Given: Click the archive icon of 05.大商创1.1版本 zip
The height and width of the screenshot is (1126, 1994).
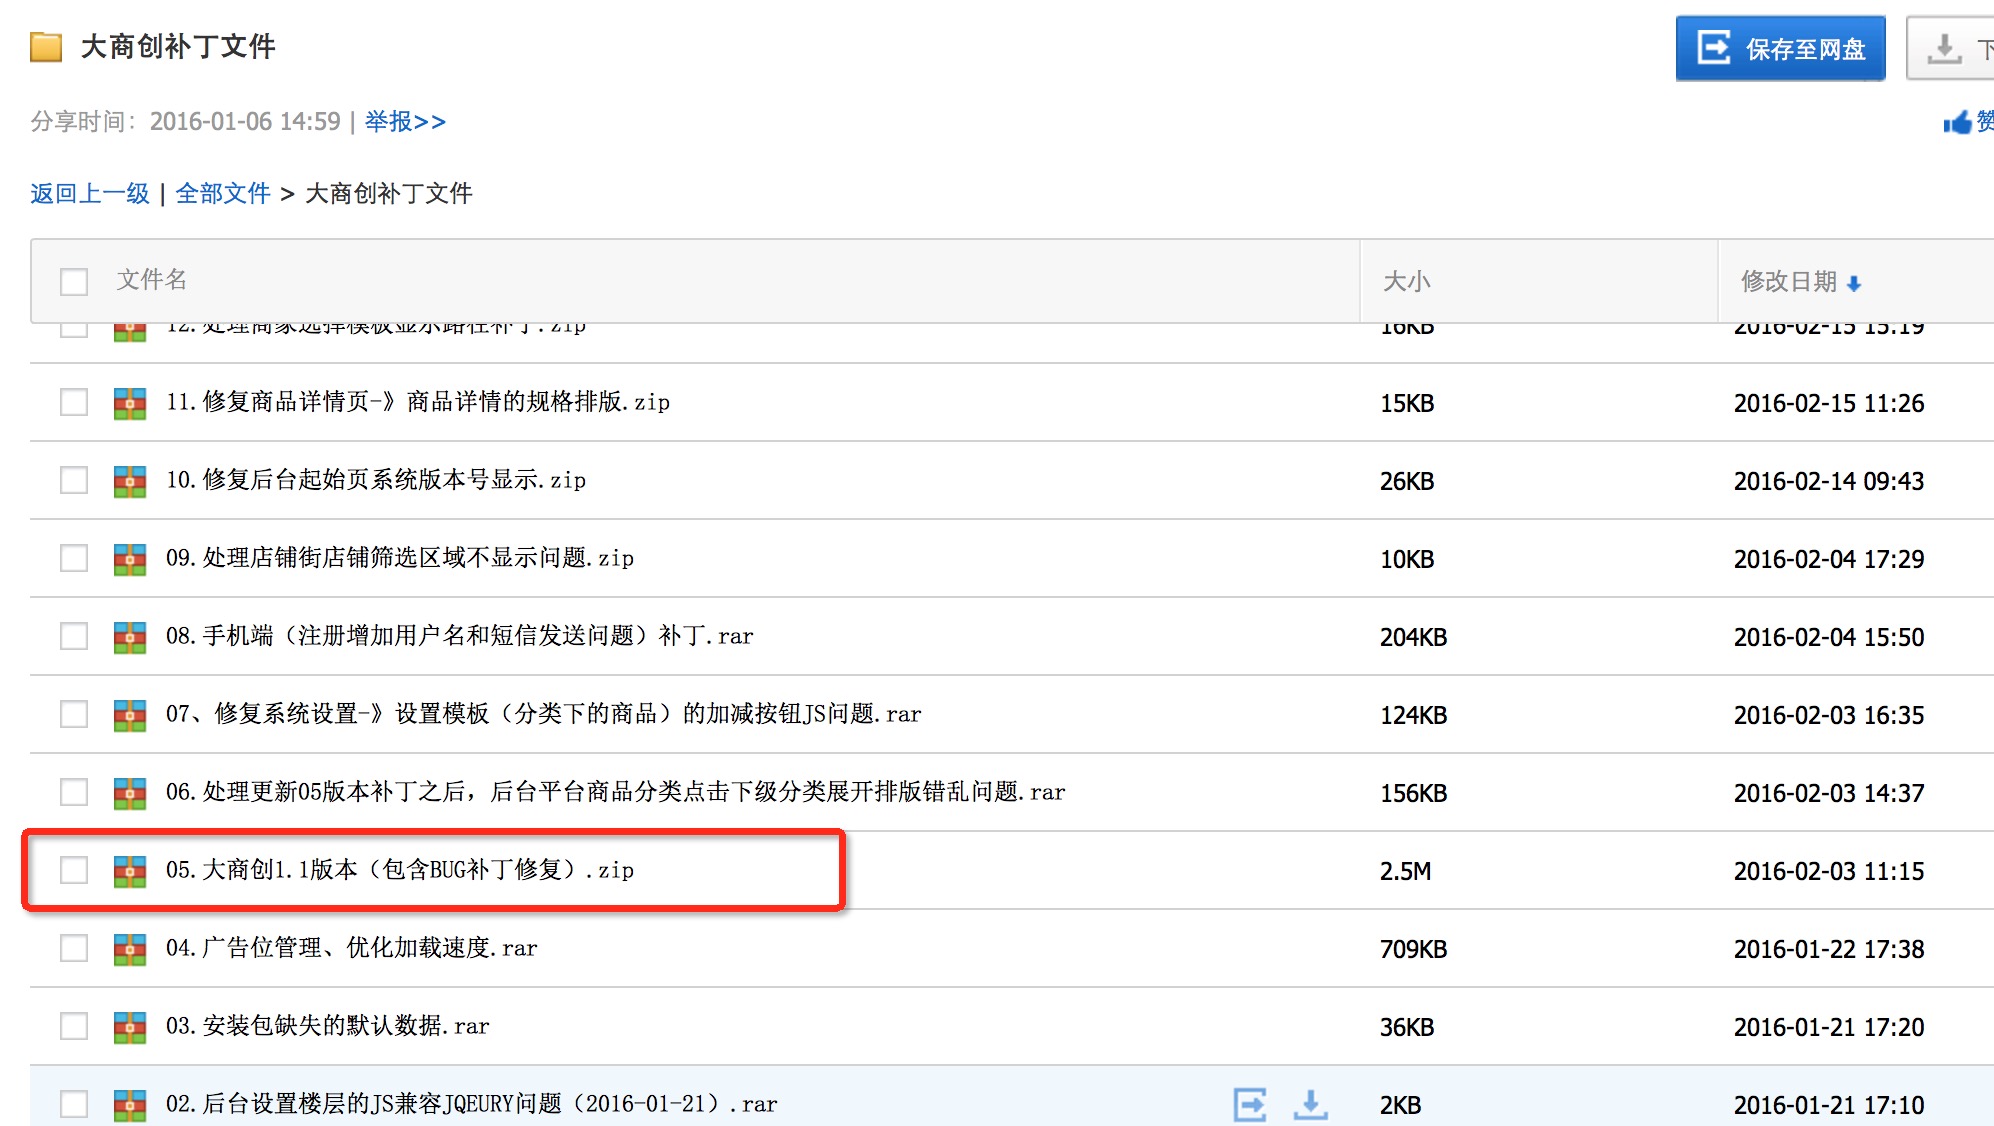Looking at the screenshot, I should click(130, 871).
